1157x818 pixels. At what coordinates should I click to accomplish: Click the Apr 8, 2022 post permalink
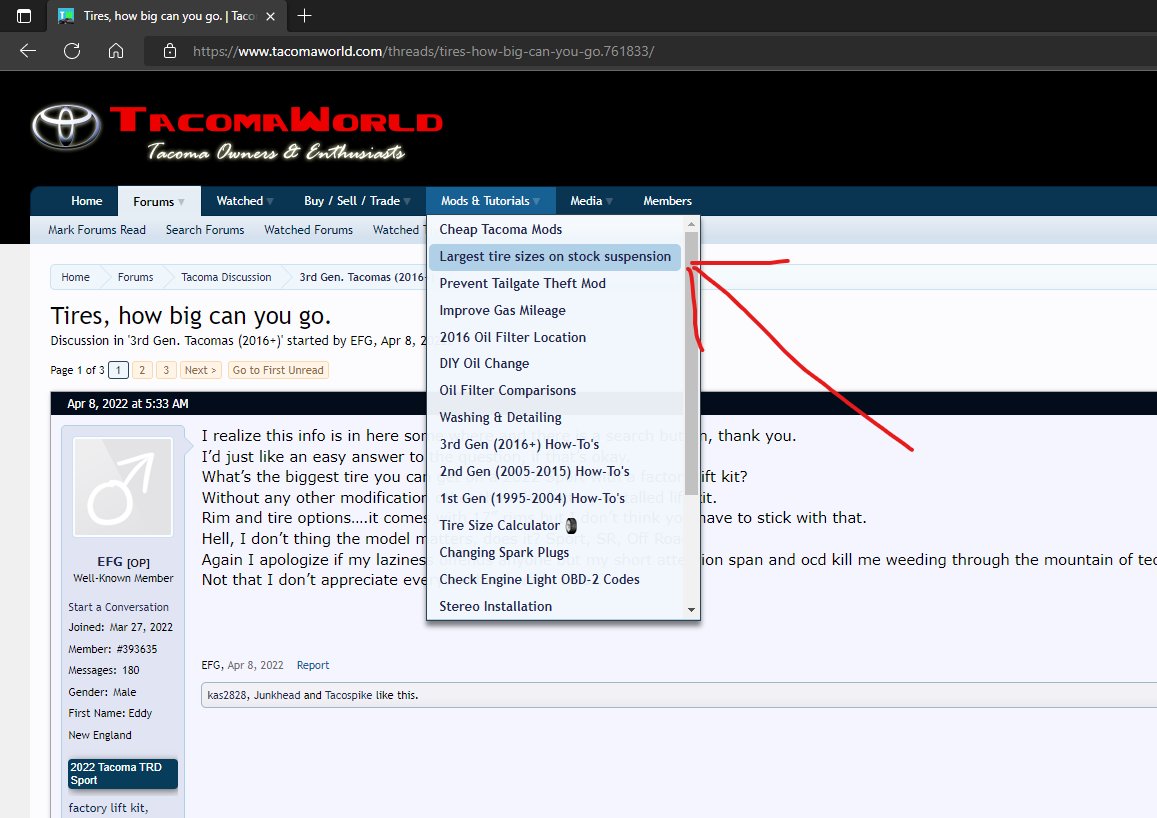(255, 665)
